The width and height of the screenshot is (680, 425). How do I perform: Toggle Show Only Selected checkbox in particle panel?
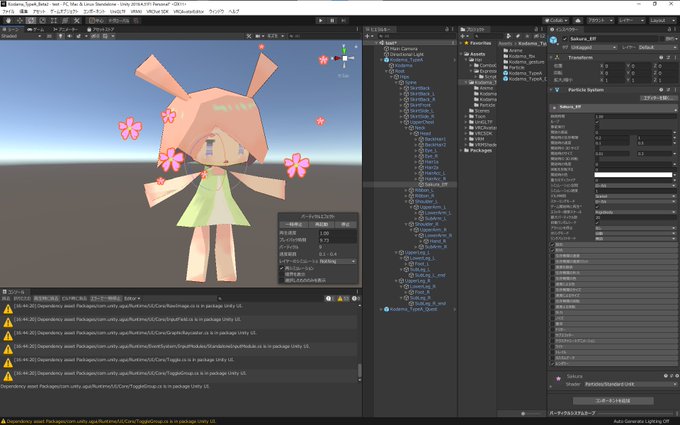(x=281, y=281)
